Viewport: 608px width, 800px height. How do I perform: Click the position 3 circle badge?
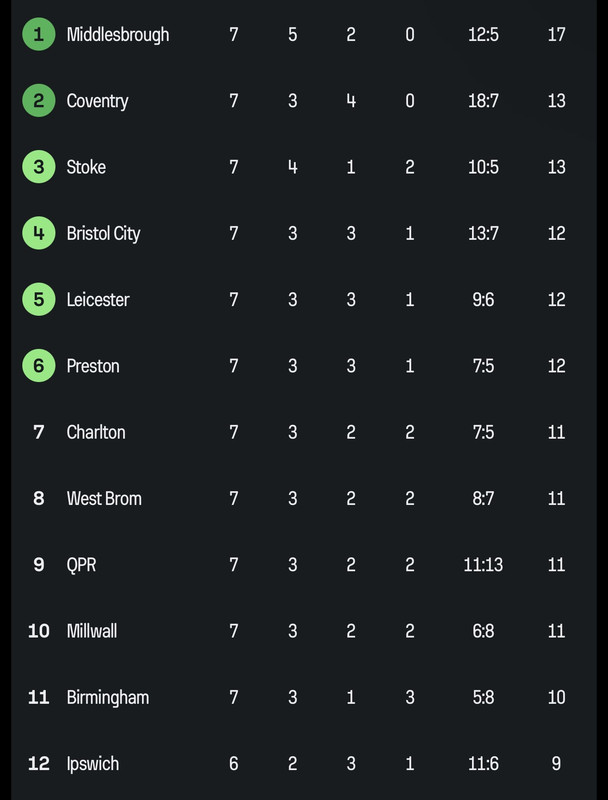pyautogui.click(x=39, y=167)
